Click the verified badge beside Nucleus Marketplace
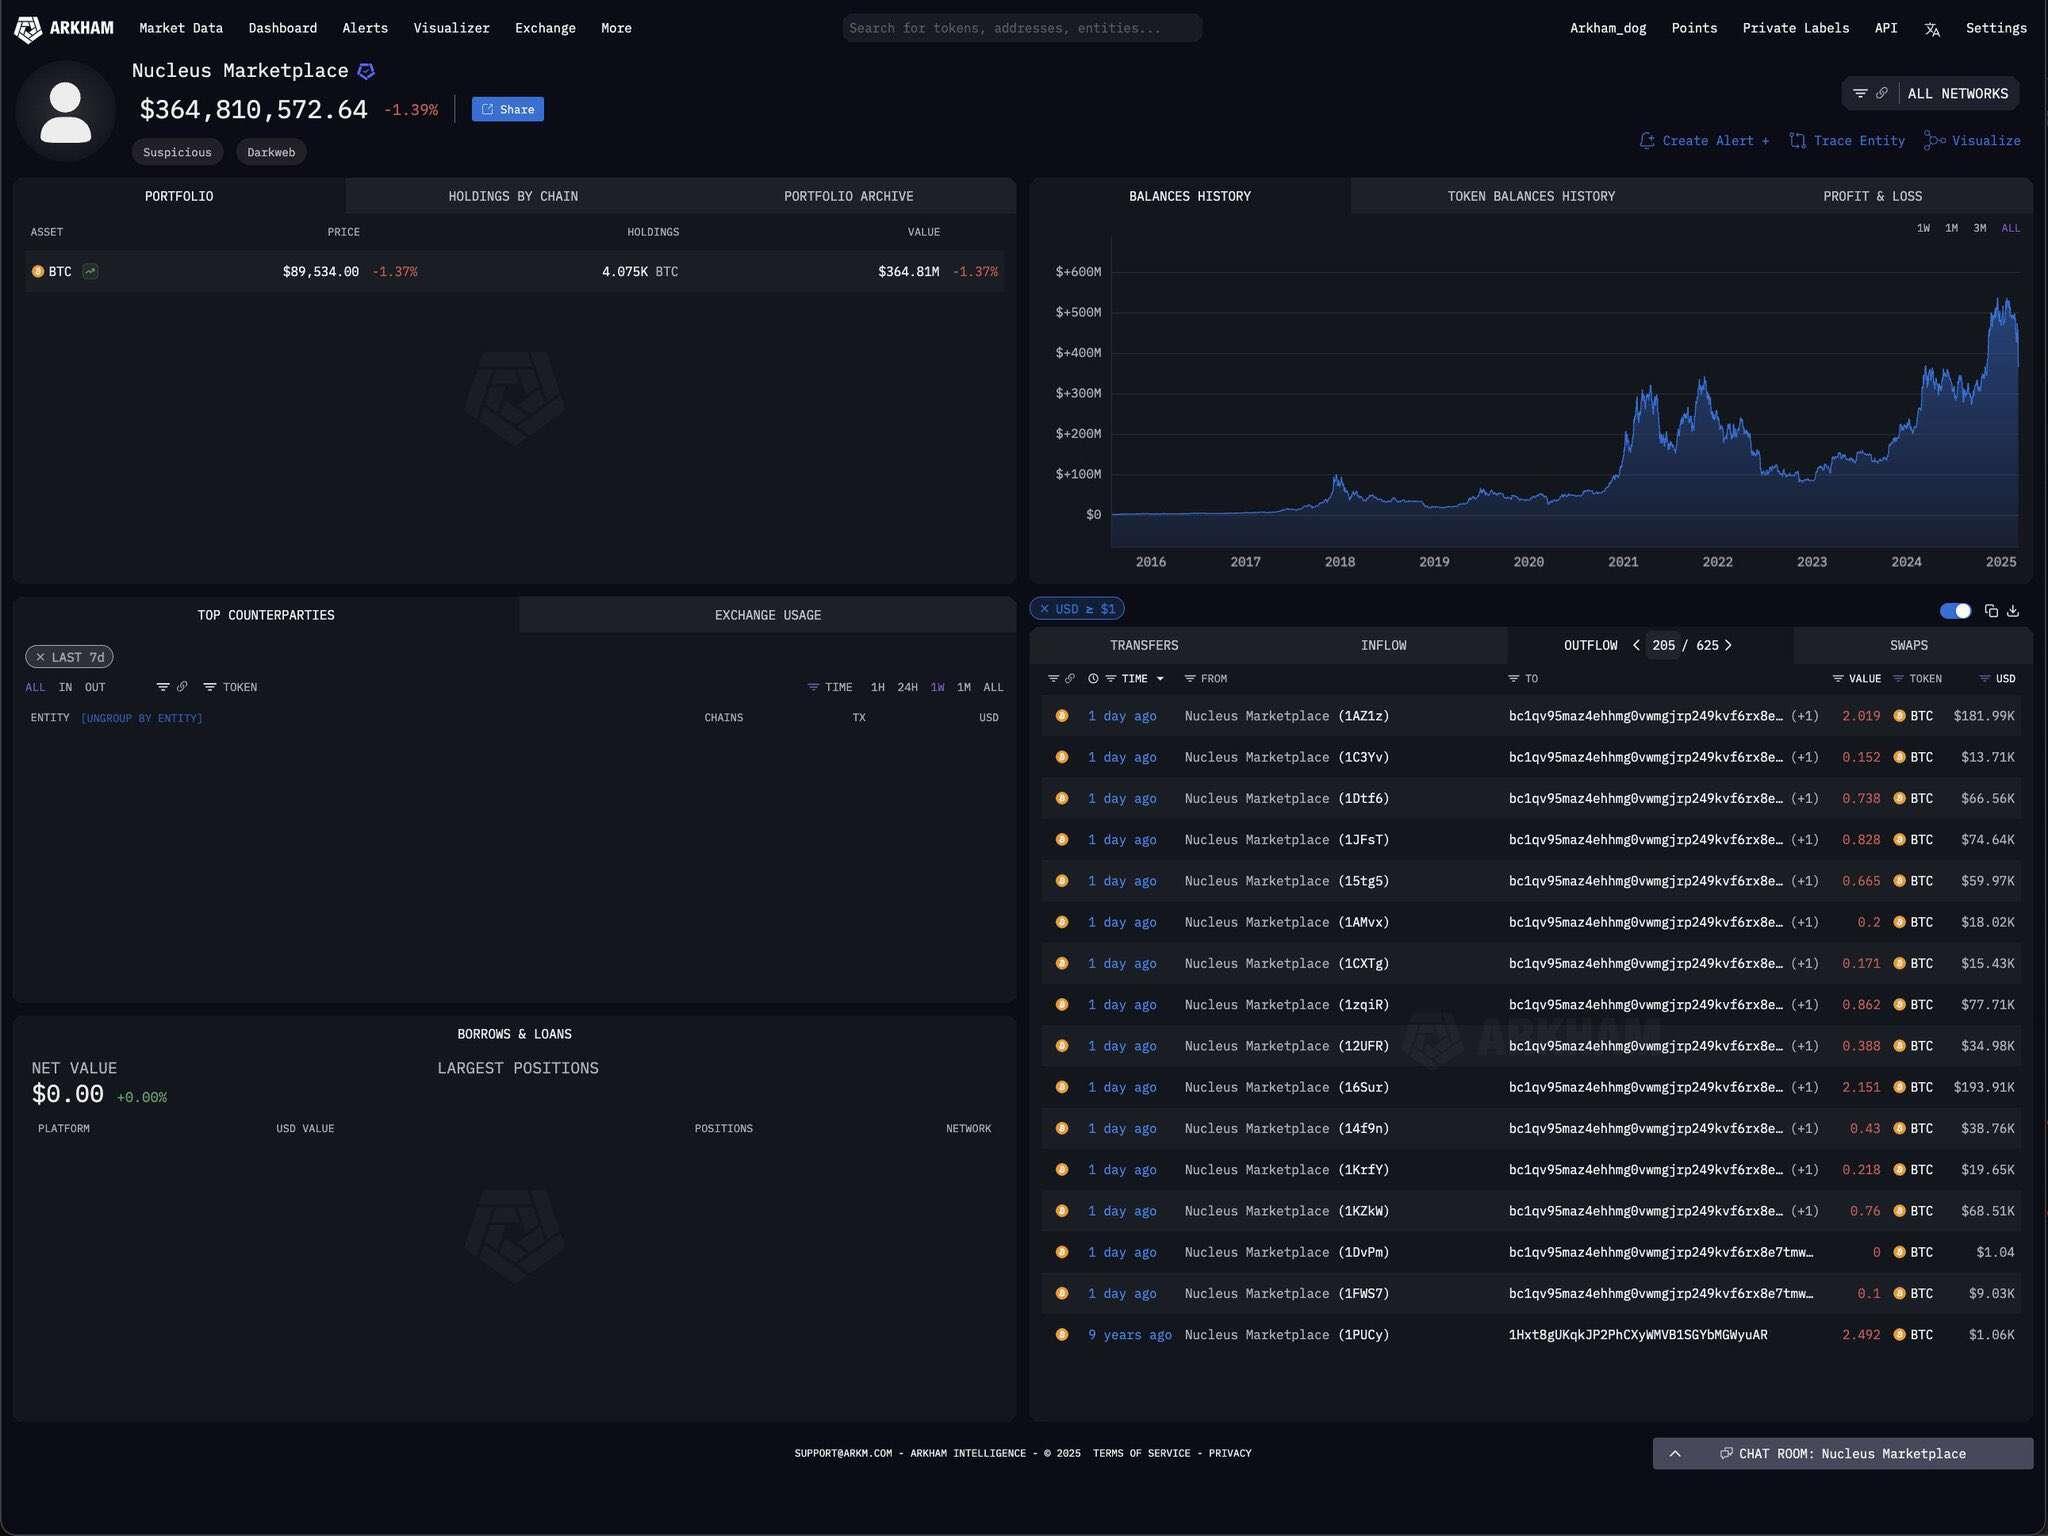The height and width of the screenshot is (1536, 2048). click(x=366, y=71)
